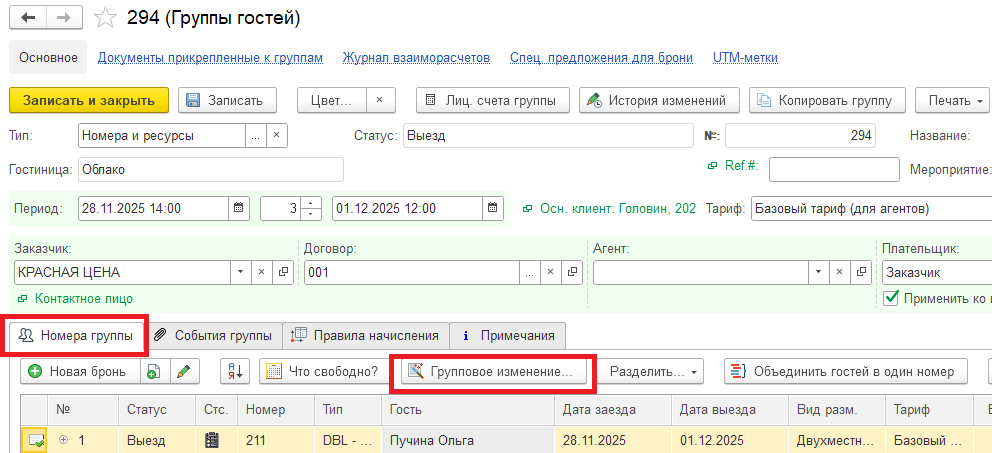Image resolution: width=992 pixels, height=453 pixels.
Task: Open the Номера группы tab
Action: tap(78, 335)
